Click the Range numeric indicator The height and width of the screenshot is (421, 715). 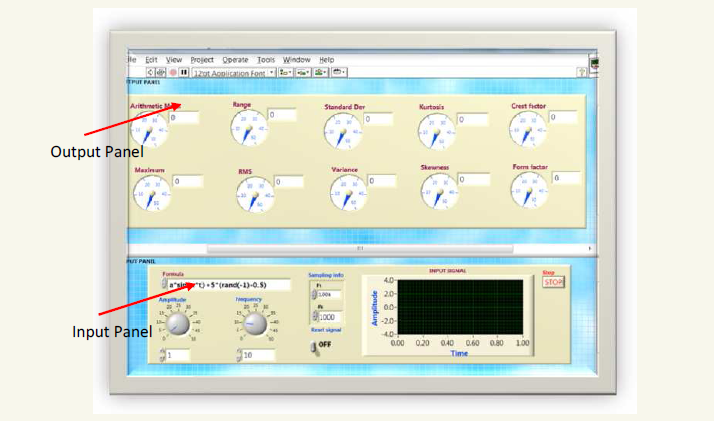click(x=282, y=115)
